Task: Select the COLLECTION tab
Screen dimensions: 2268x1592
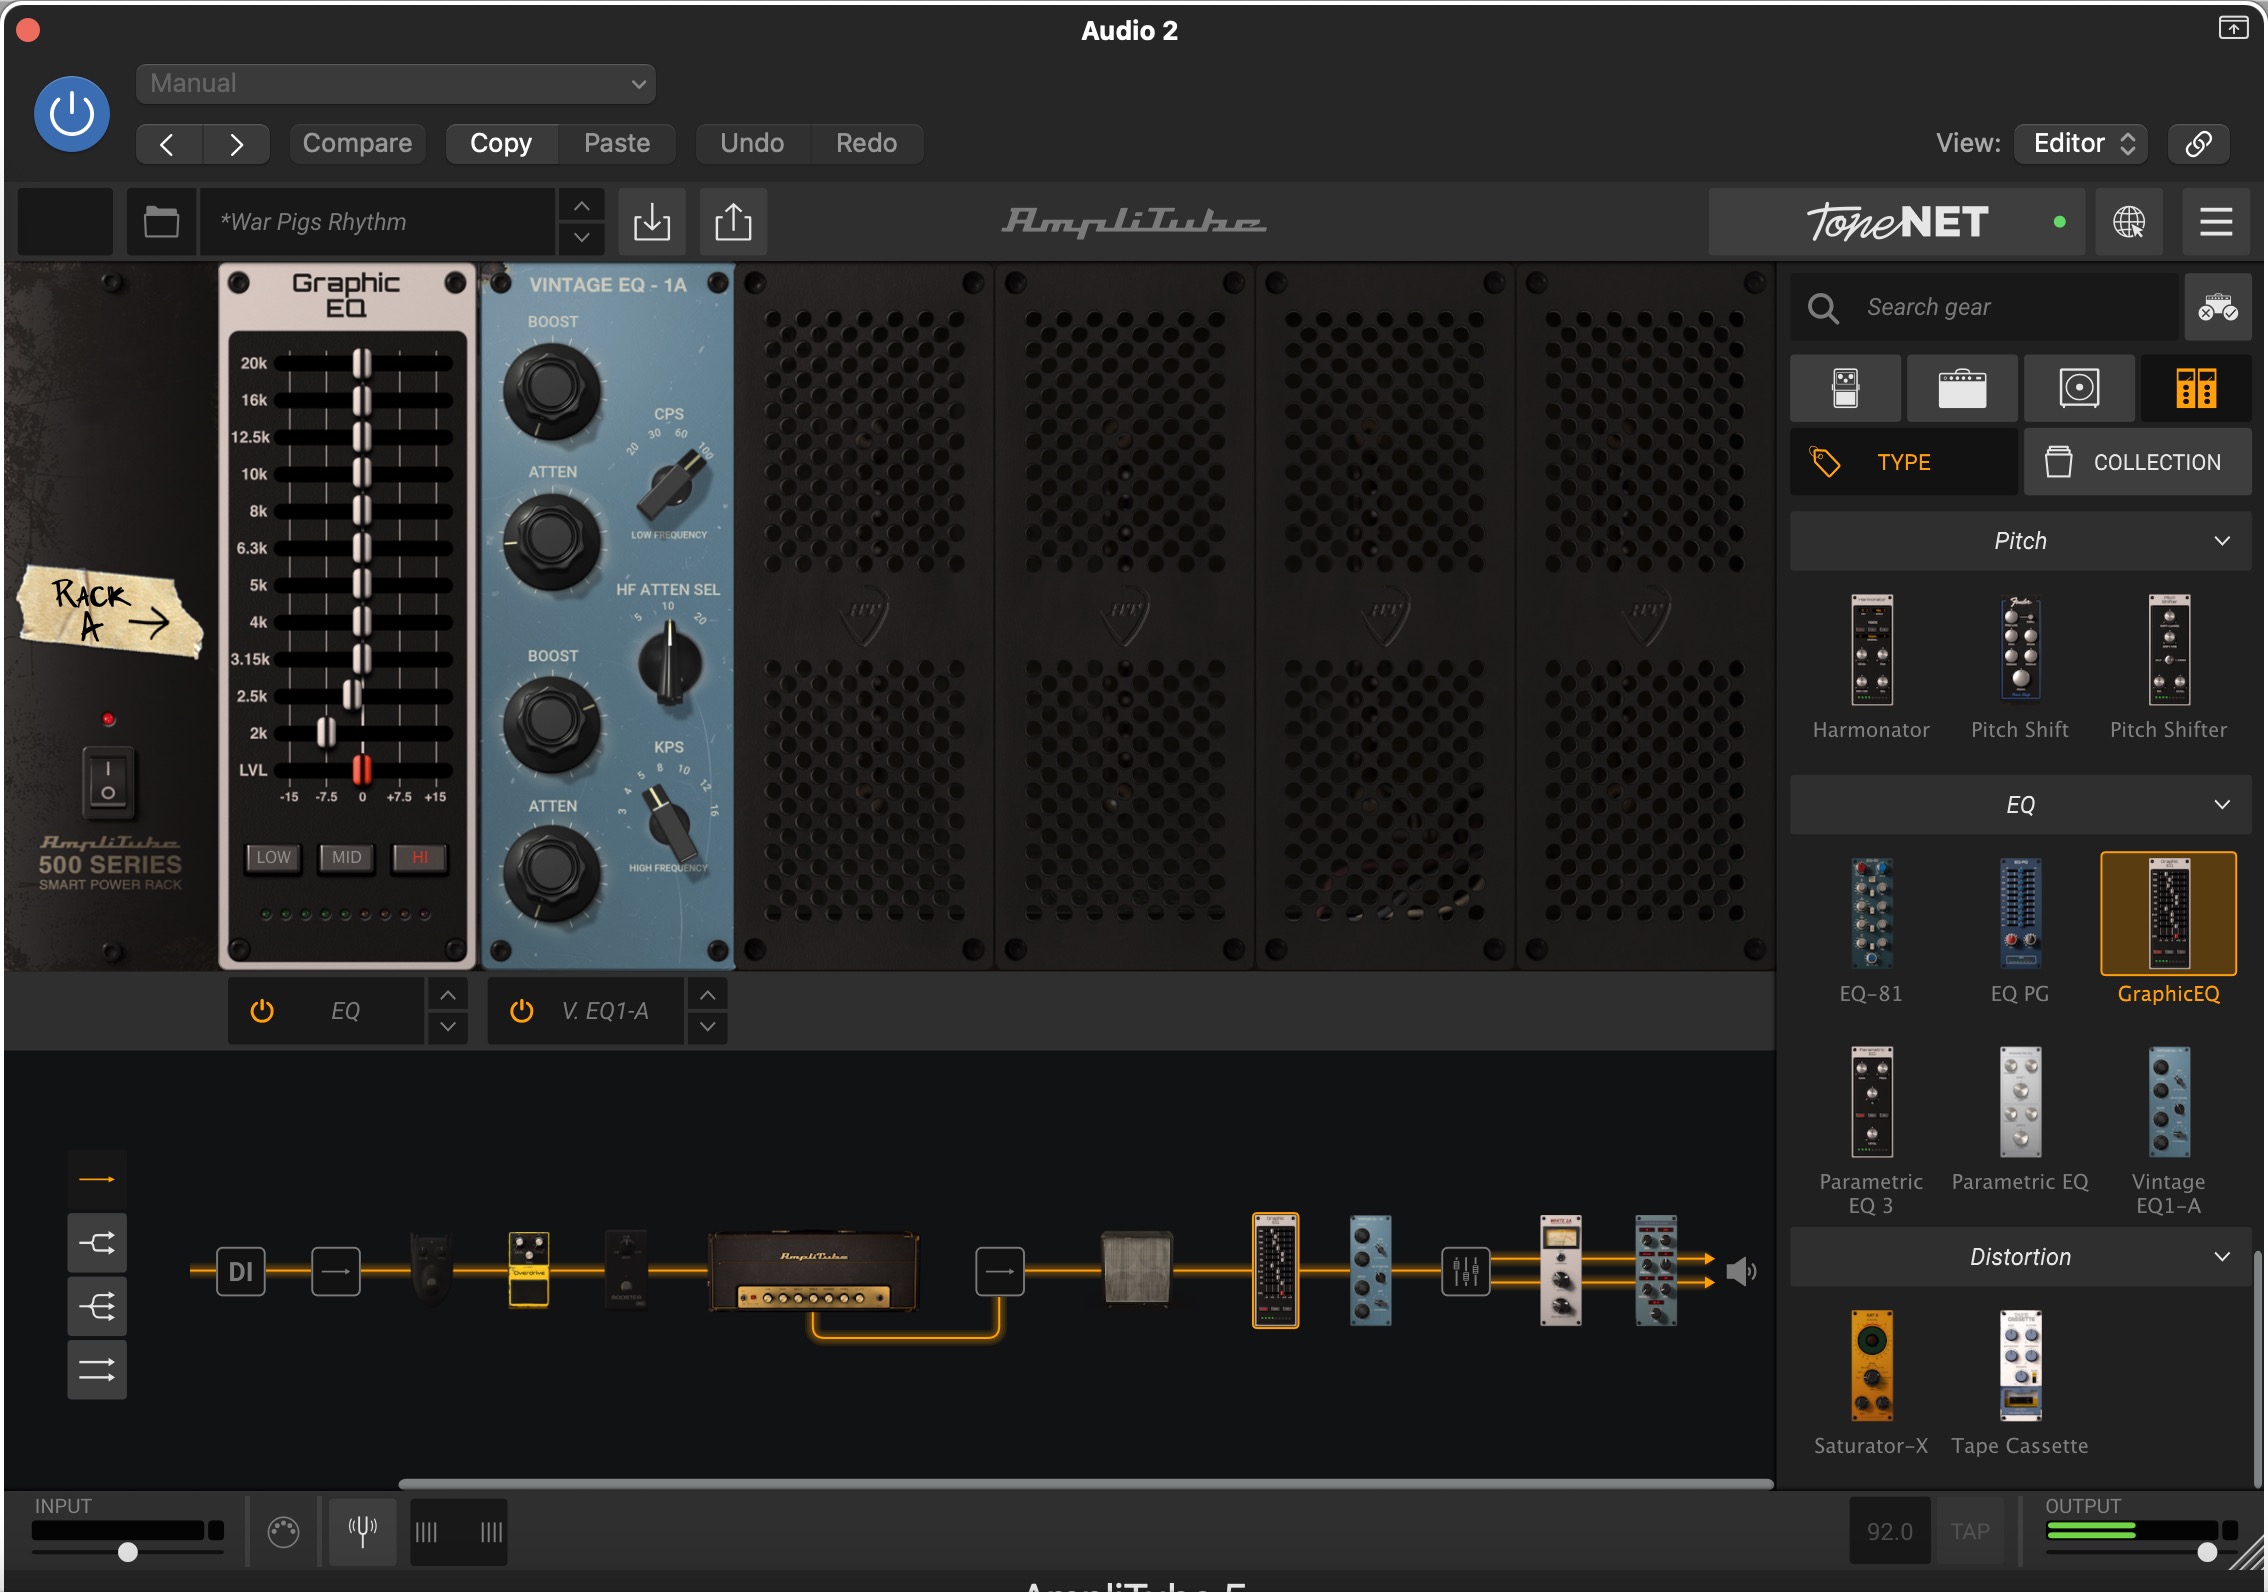Action: [2138, 462]
